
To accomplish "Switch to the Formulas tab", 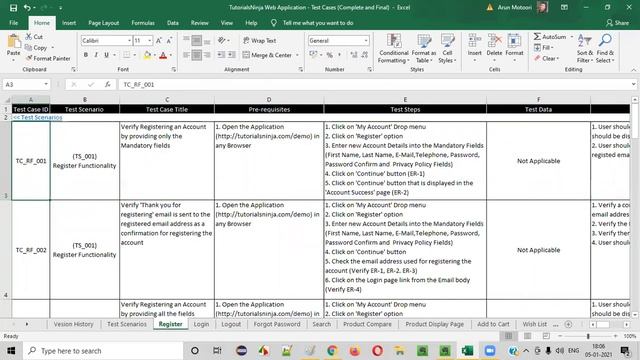I will pos(143,23).
